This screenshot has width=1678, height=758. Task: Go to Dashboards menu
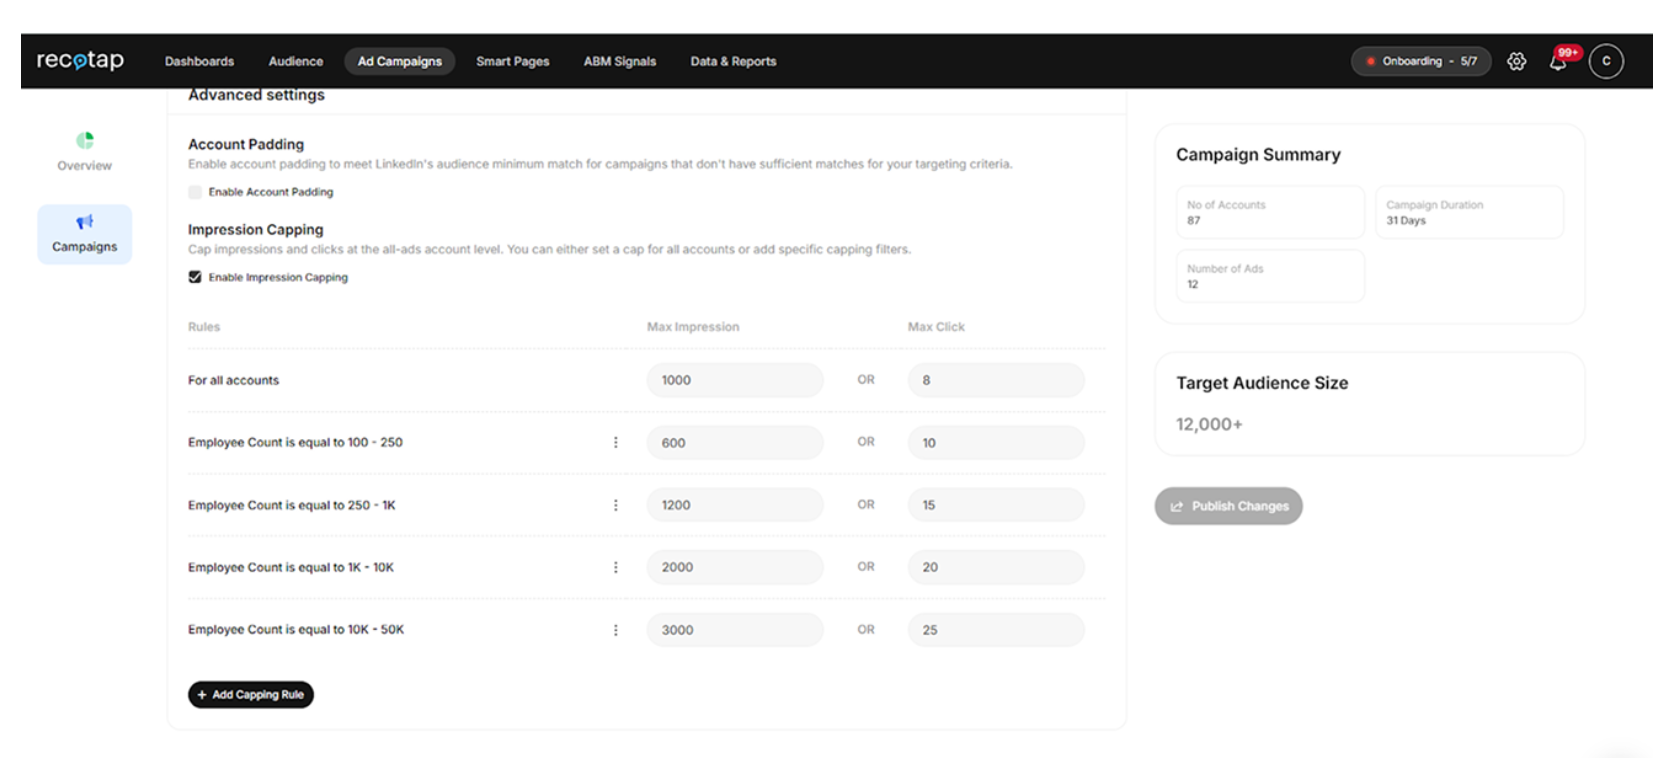coord(199,61)
